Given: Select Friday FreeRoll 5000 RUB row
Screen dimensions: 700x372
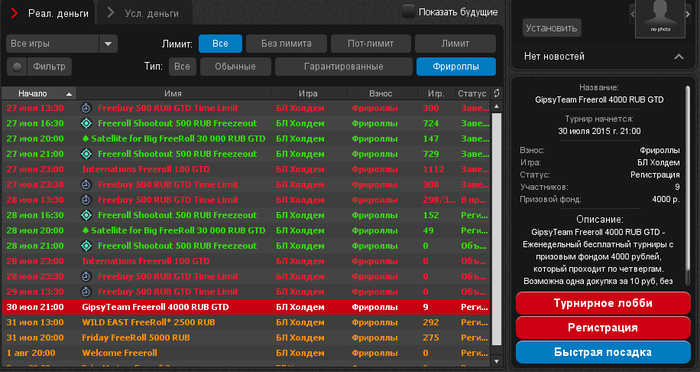Looking at the screenshot, I should (246, 338).
